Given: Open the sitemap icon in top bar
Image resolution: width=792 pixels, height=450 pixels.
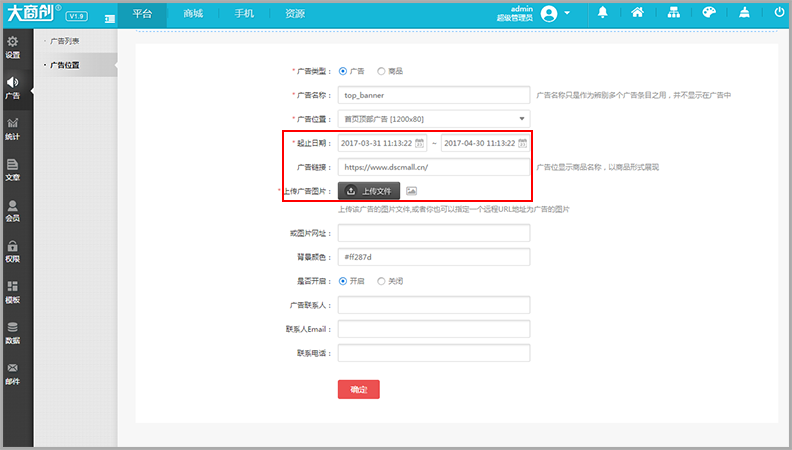Looking at the screenshot, I should [x=673, y=13].
